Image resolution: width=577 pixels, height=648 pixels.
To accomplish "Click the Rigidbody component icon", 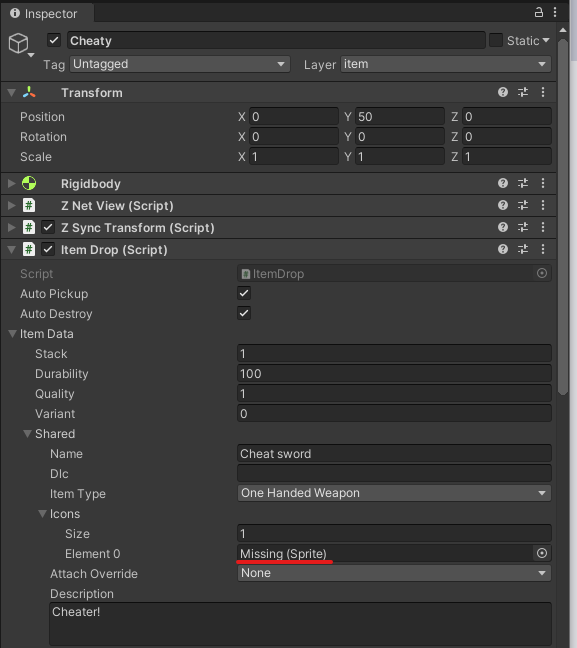I will point(29,183).
